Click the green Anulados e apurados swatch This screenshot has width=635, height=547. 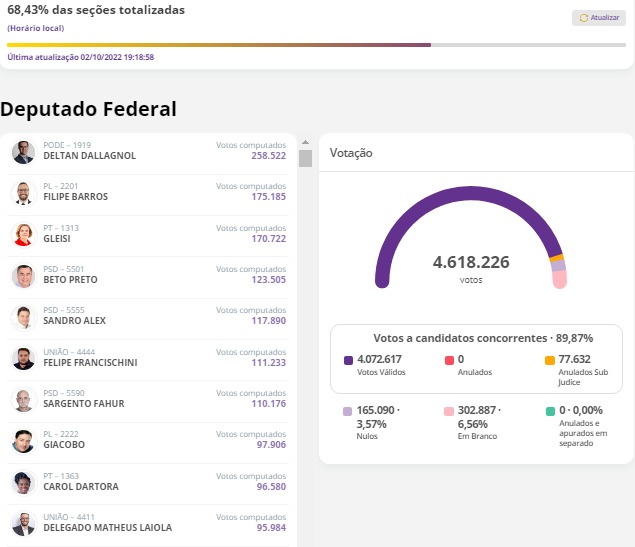[550, 411]
